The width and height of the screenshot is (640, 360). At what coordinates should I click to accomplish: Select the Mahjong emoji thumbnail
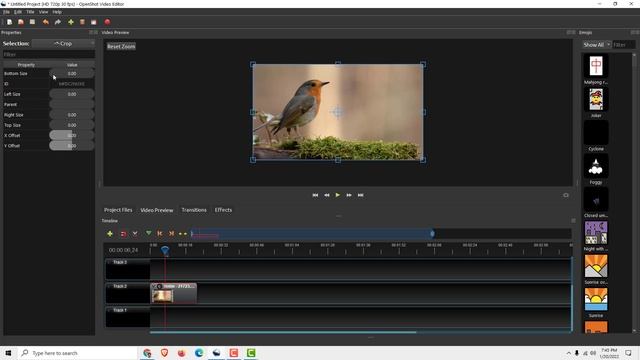[596, 66]
